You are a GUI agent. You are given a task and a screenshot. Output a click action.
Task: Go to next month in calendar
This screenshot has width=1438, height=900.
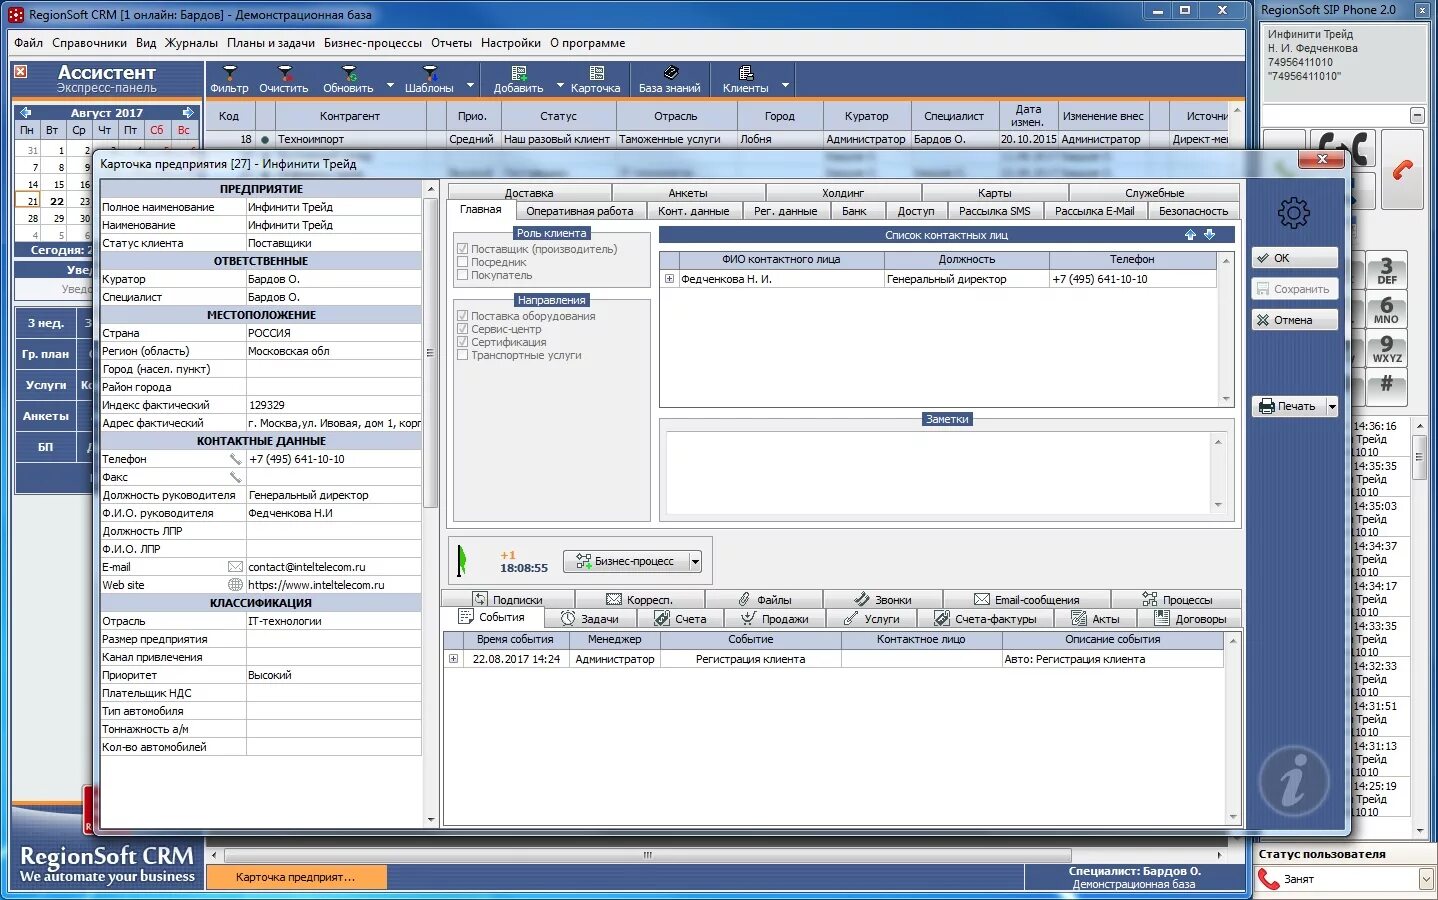point(188,113)
